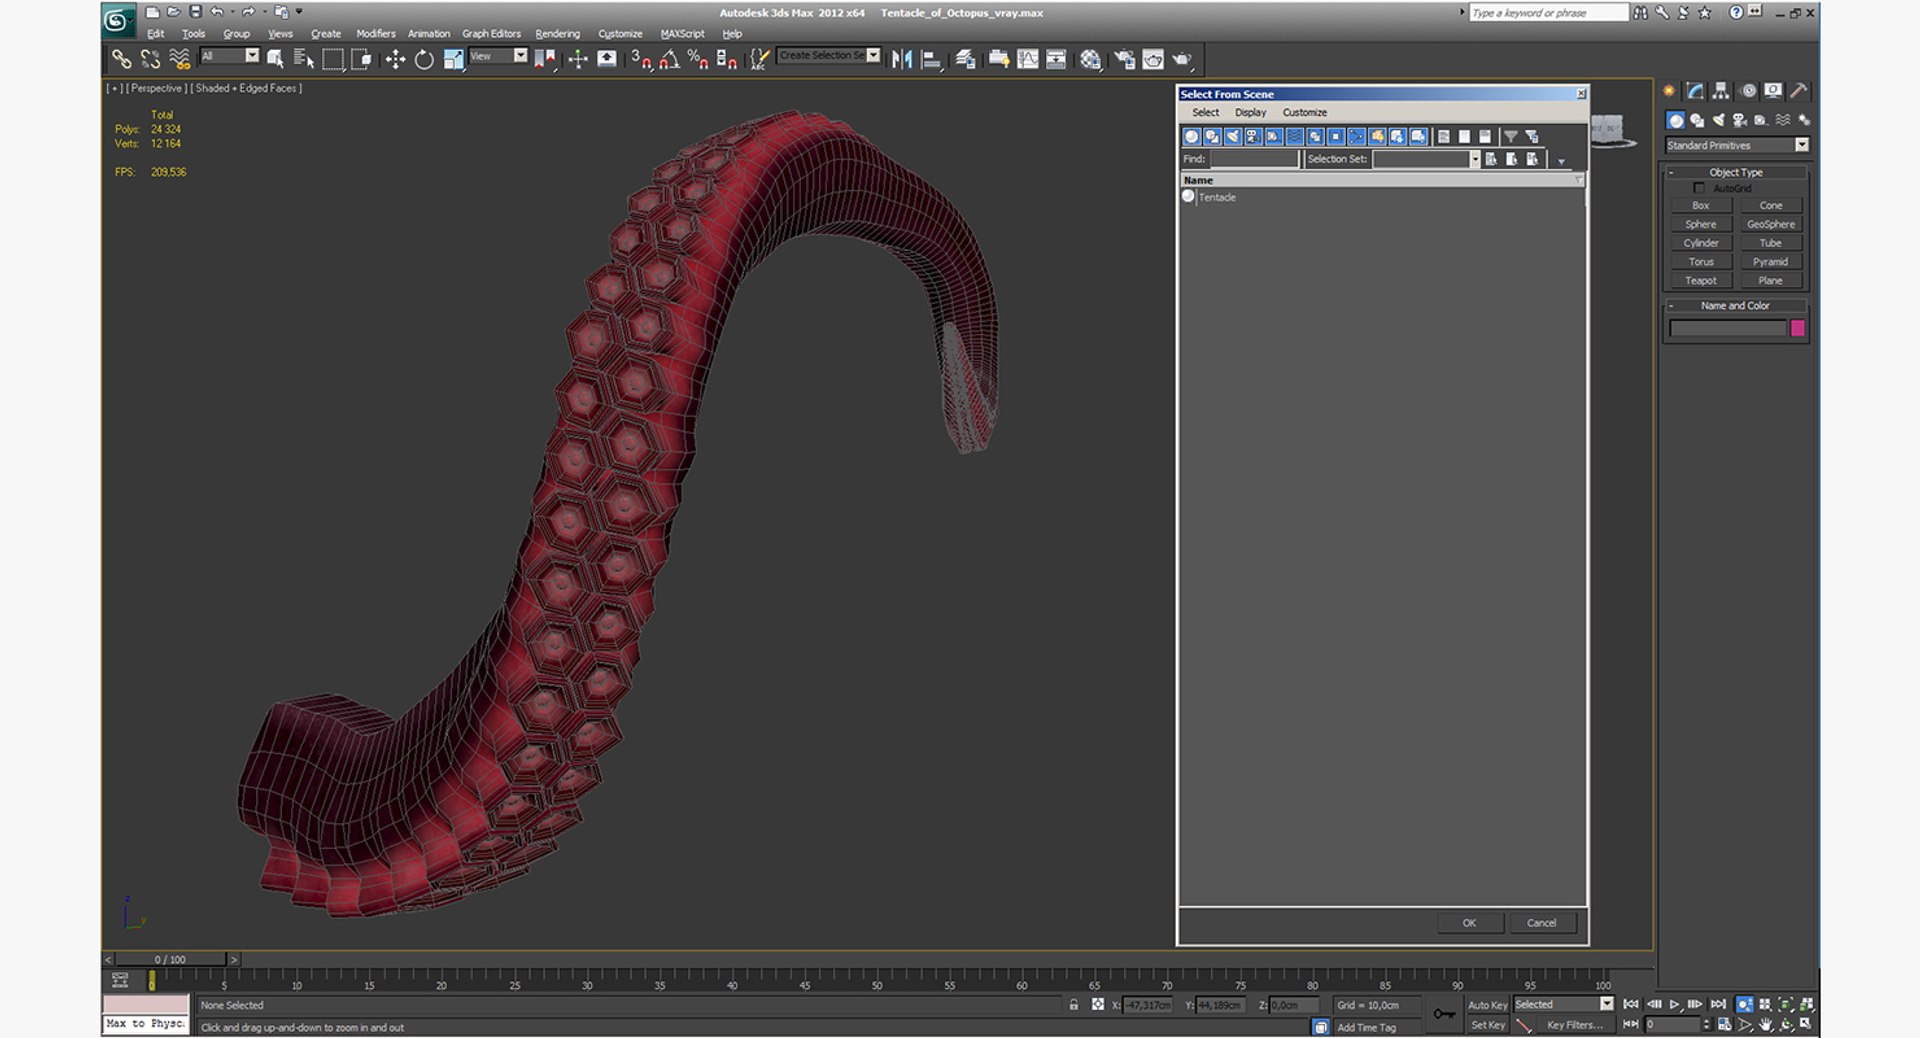This screenshot has width=1920, height=1038.
Task: Open Display menu in Select From Scene
Action: 1250,112
